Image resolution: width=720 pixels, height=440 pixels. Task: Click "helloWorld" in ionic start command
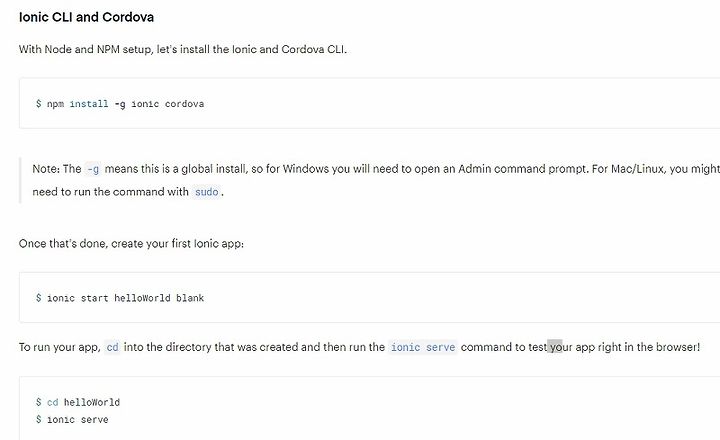point(142,298)
